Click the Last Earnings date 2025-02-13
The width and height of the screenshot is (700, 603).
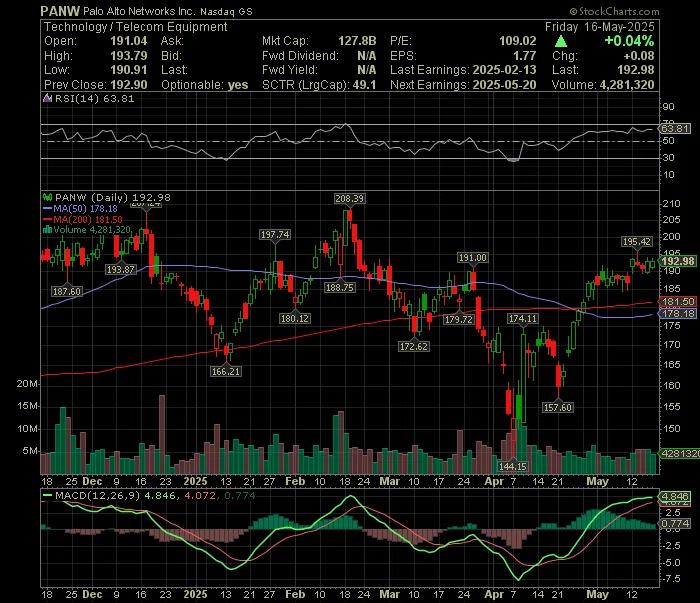click(504, 70)
